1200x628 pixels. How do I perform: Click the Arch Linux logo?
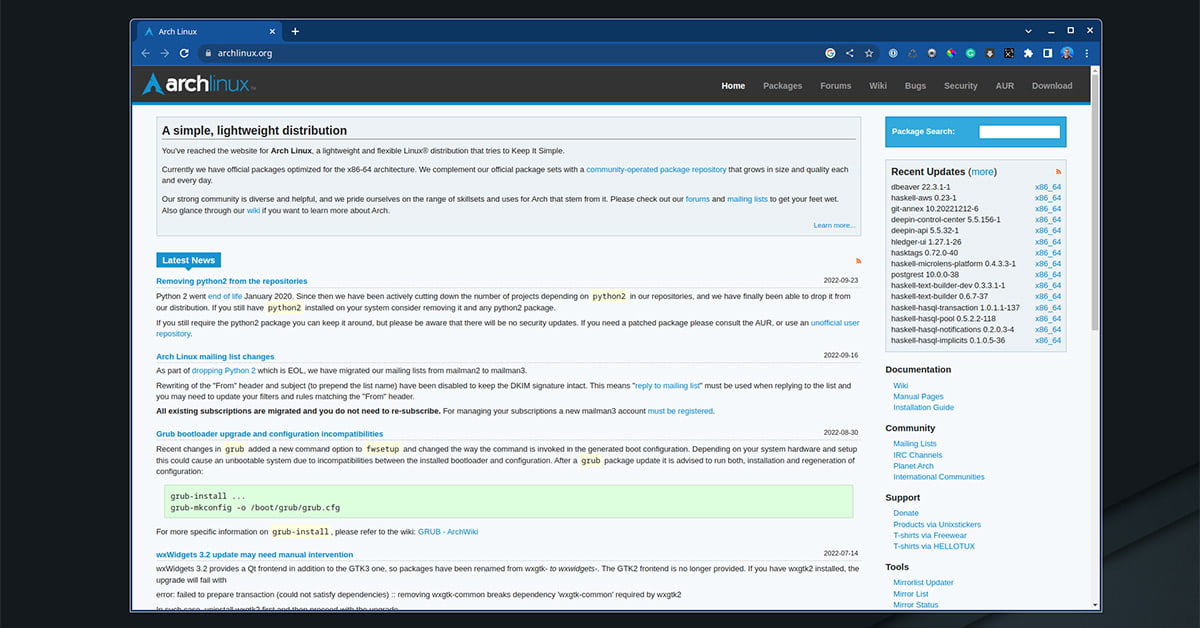199,85
